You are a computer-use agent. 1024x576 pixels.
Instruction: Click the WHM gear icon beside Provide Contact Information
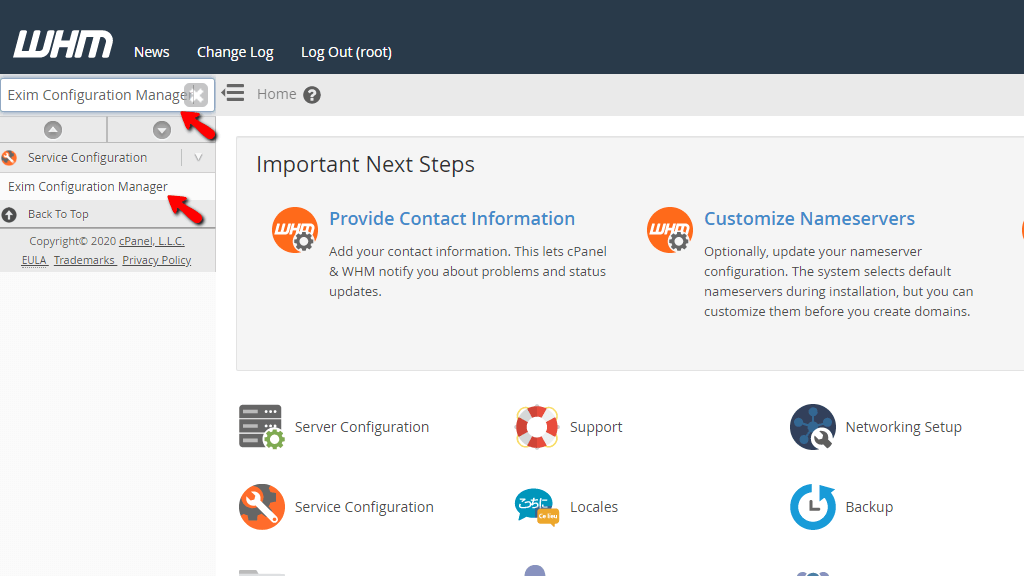295,230
